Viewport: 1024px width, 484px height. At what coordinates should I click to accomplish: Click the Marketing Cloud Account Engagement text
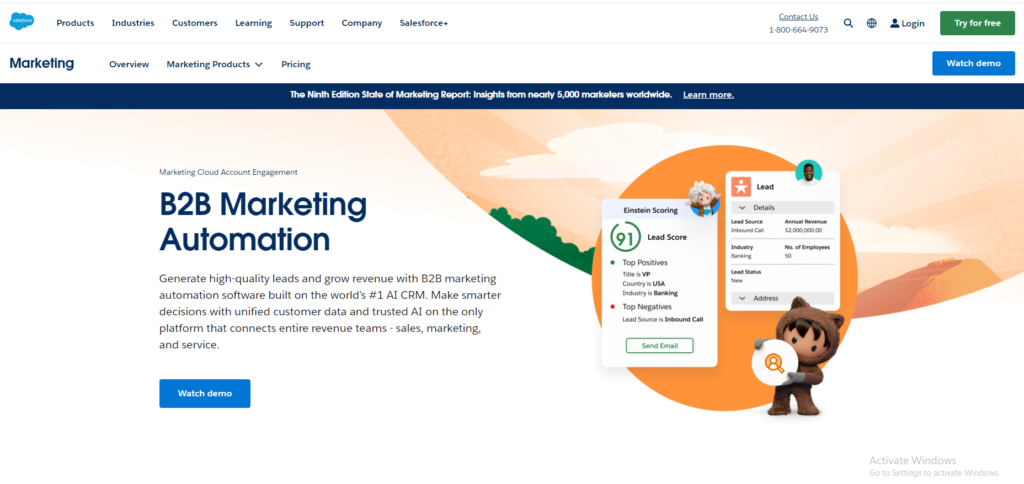(x=229, y=172)
